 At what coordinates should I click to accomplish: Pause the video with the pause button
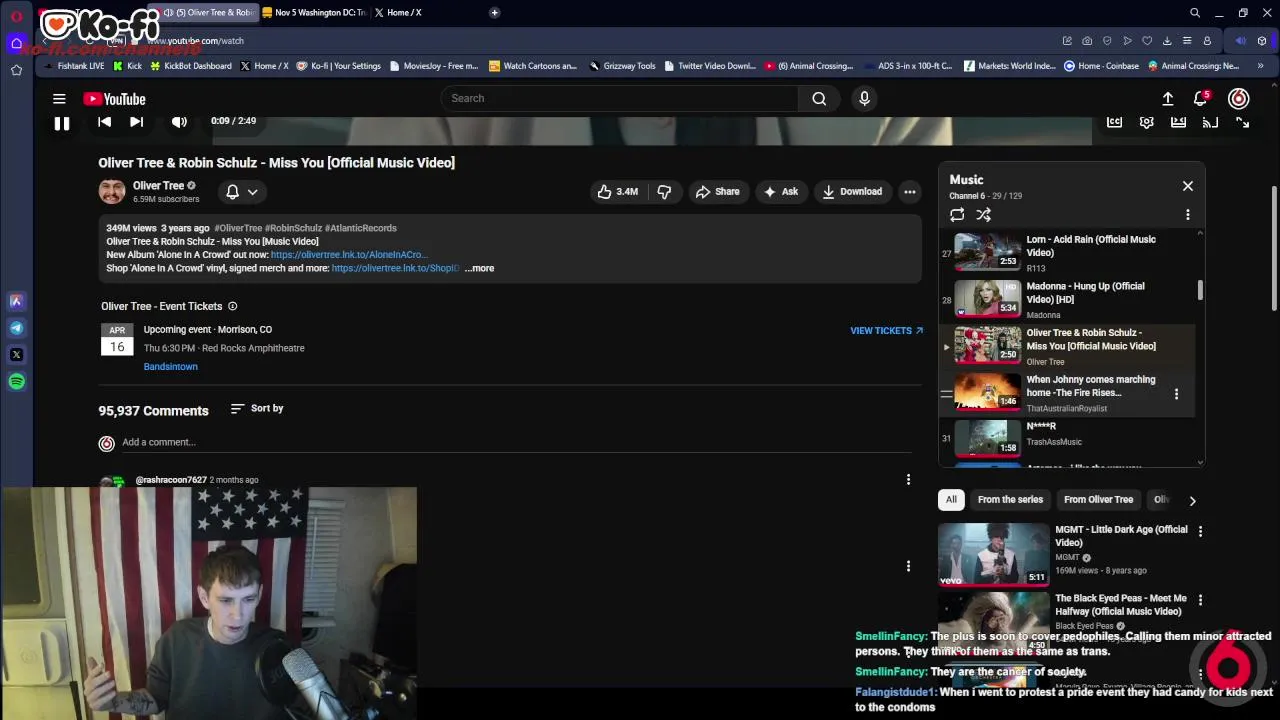(x=61, y=123)
